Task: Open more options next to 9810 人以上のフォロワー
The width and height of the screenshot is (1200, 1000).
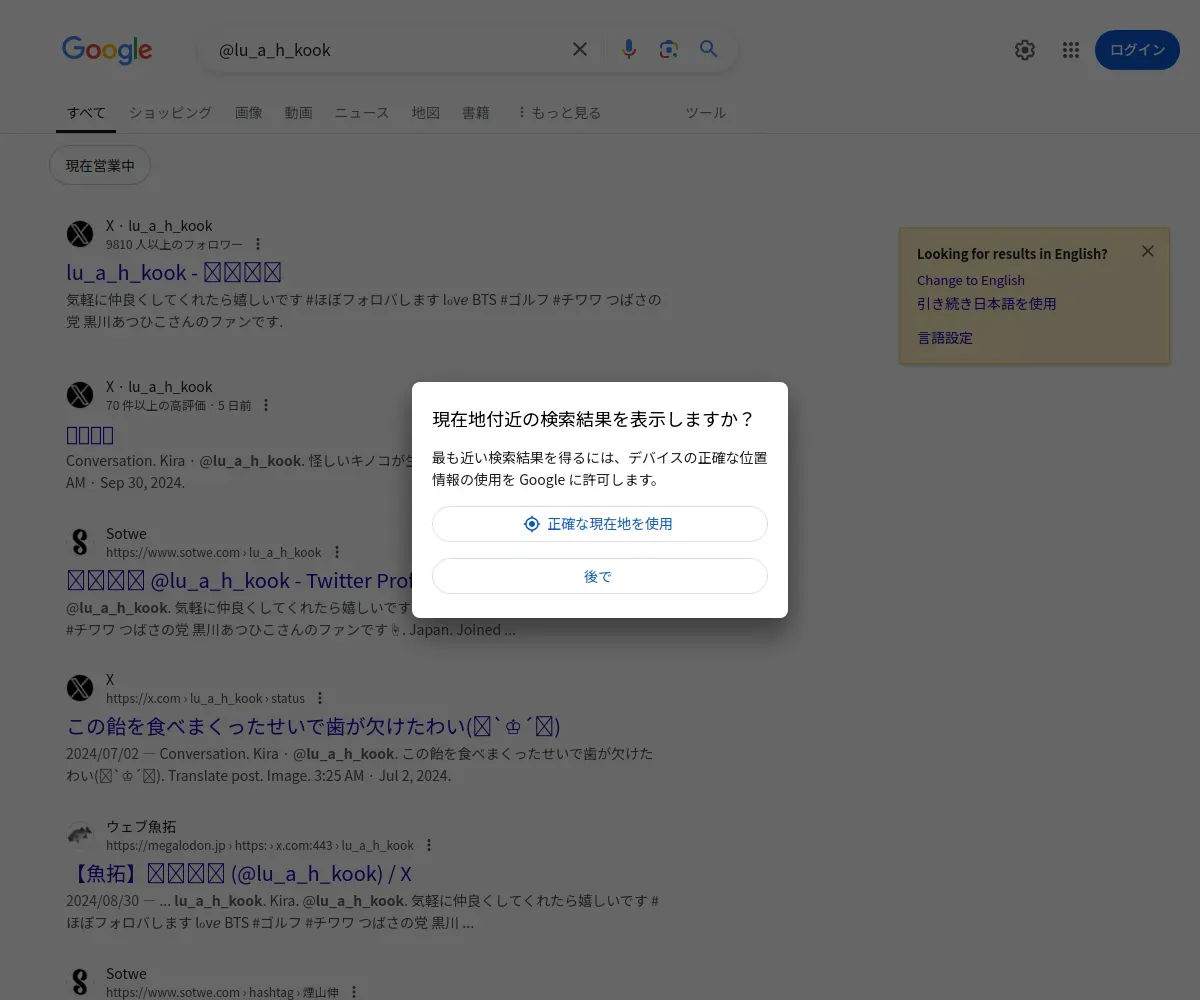Action: pos(258,244)
